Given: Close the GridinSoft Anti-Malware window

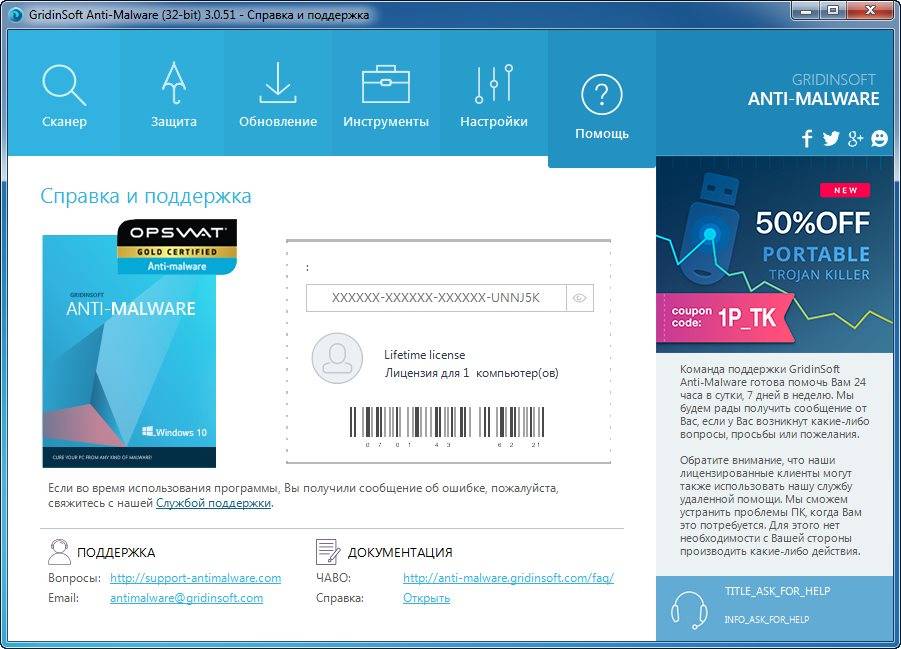Looking at the screenshot, I should click(x=870, y=10).
